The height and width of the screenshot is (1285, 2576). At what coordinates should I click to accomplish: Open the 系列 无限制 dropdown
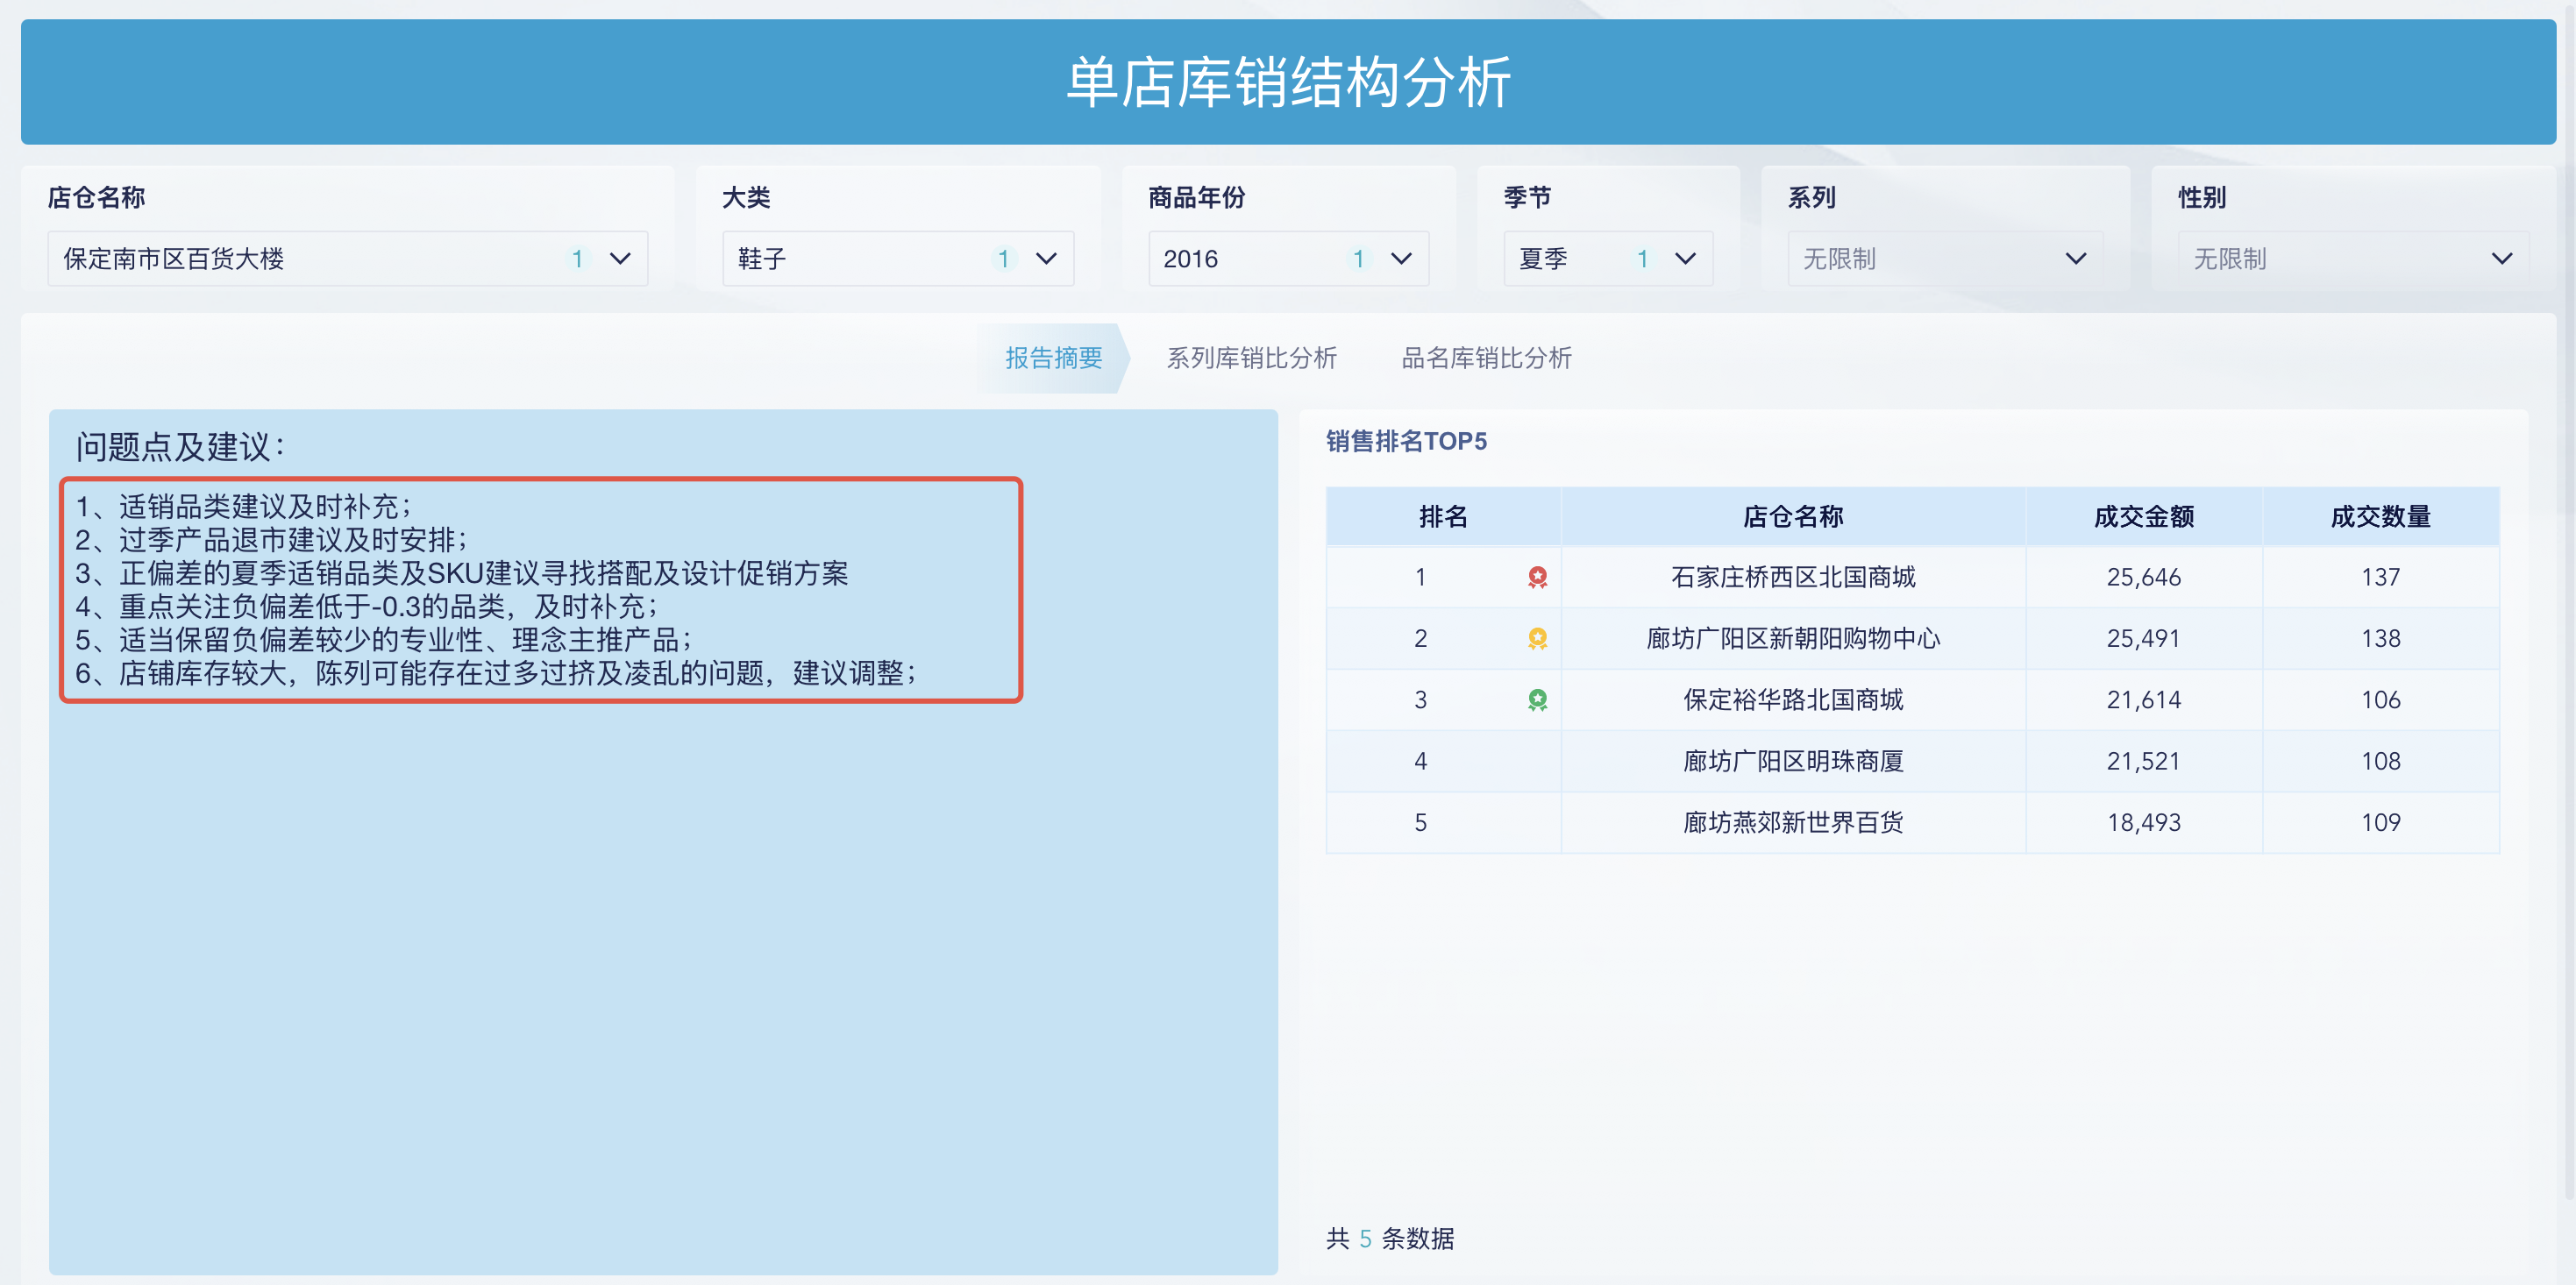coord(2076,258)
